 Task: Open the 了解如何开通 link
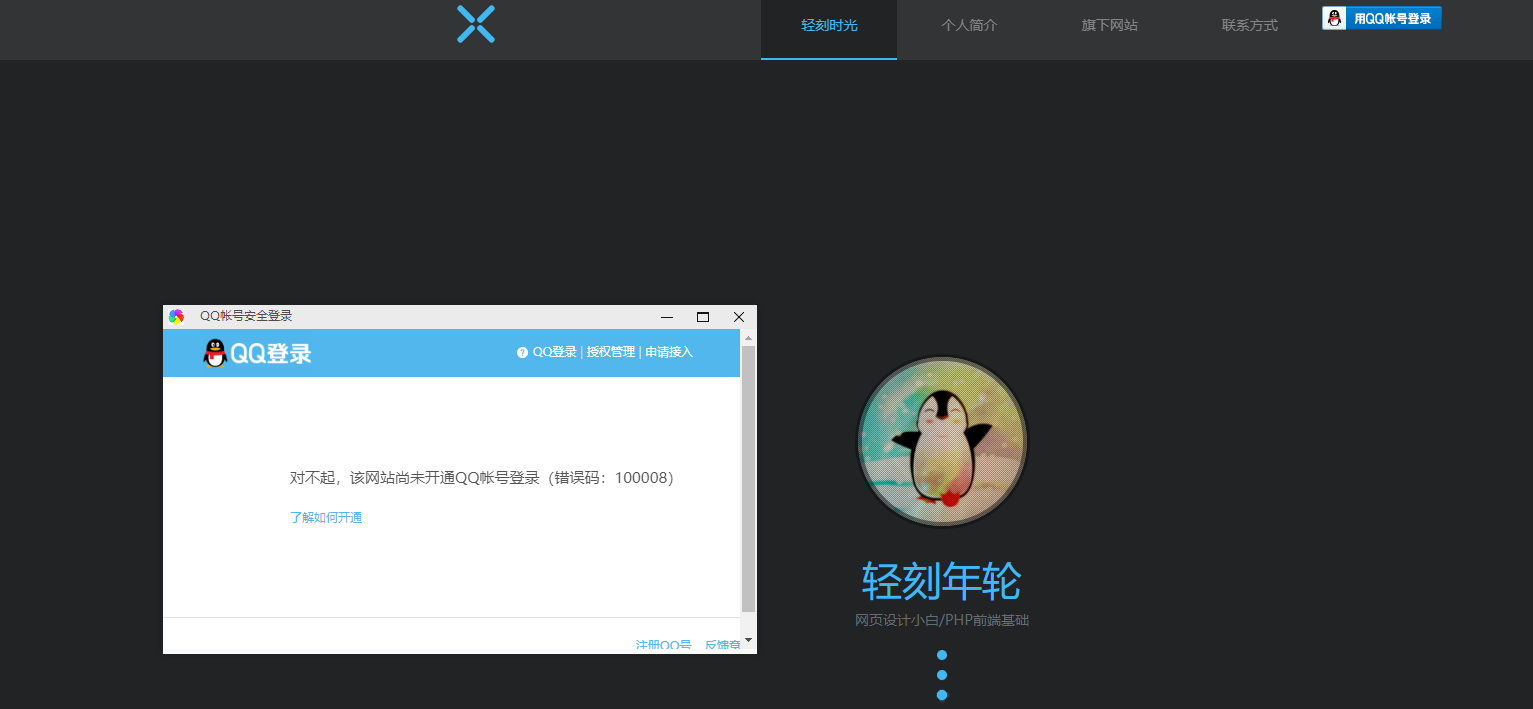click(326, 517)
